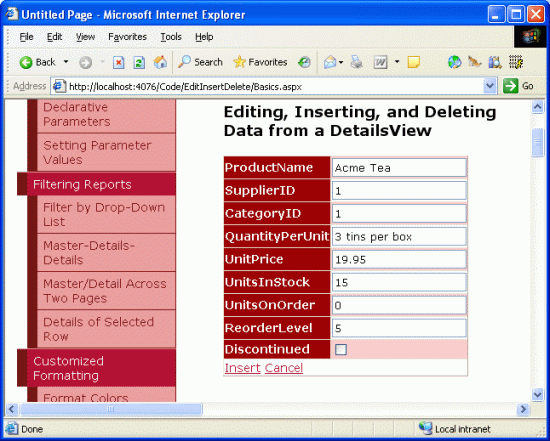
Task: Open Filter by Drop-Down List link
Action: click(106, 214)
